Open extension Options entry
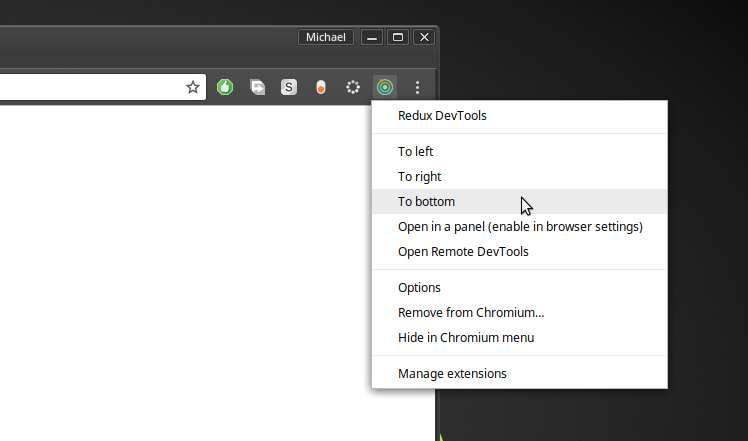Screen dimensions: 748x441 [519, 287]
